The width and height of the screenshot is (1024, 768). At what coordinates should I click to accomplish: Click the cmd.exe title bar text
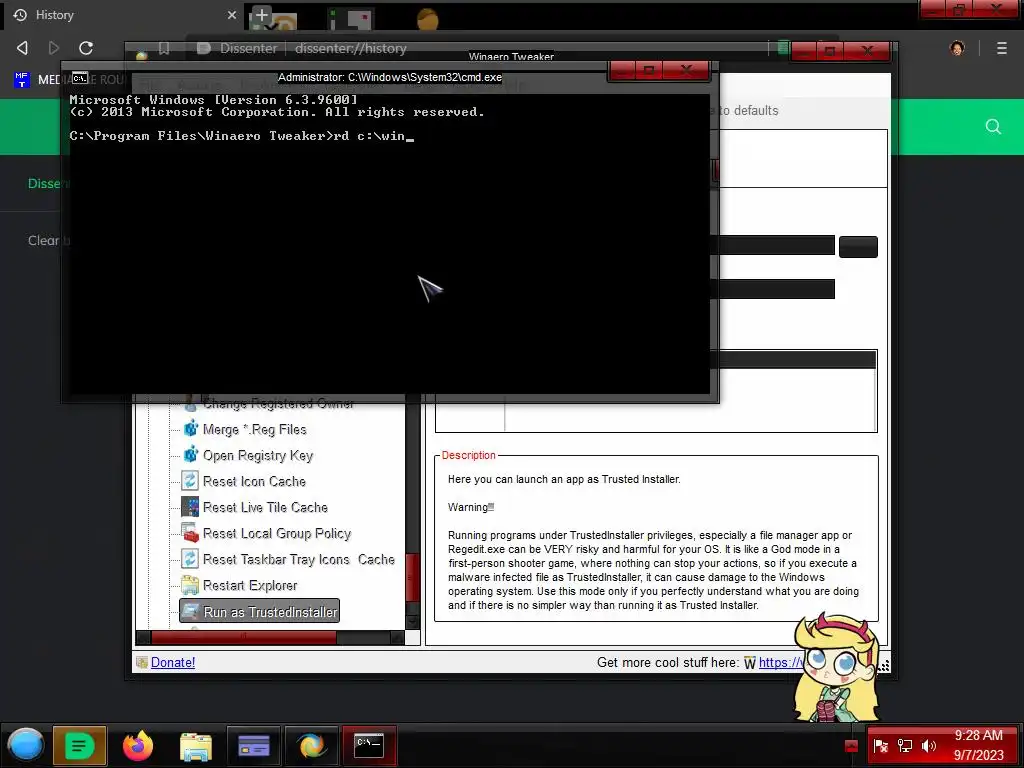pos(390,77)
